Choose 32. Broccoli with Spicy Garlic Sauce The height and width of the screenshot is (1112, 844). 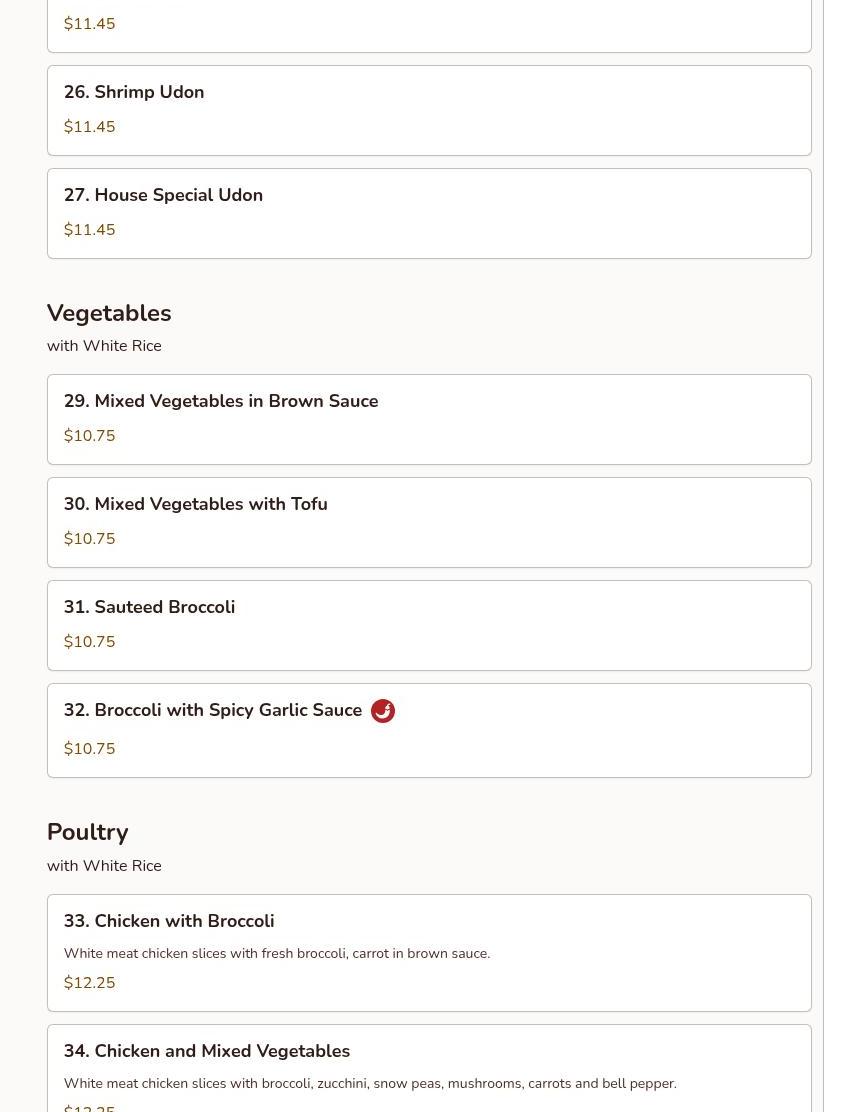click(x=429, y=730)
